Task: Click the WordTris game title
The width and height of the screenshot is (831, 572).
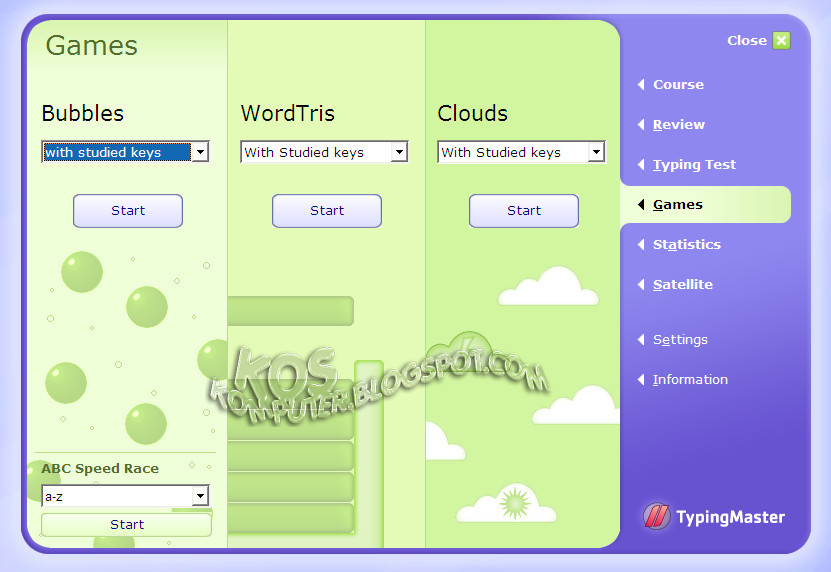Action: [x=288, y=113]
